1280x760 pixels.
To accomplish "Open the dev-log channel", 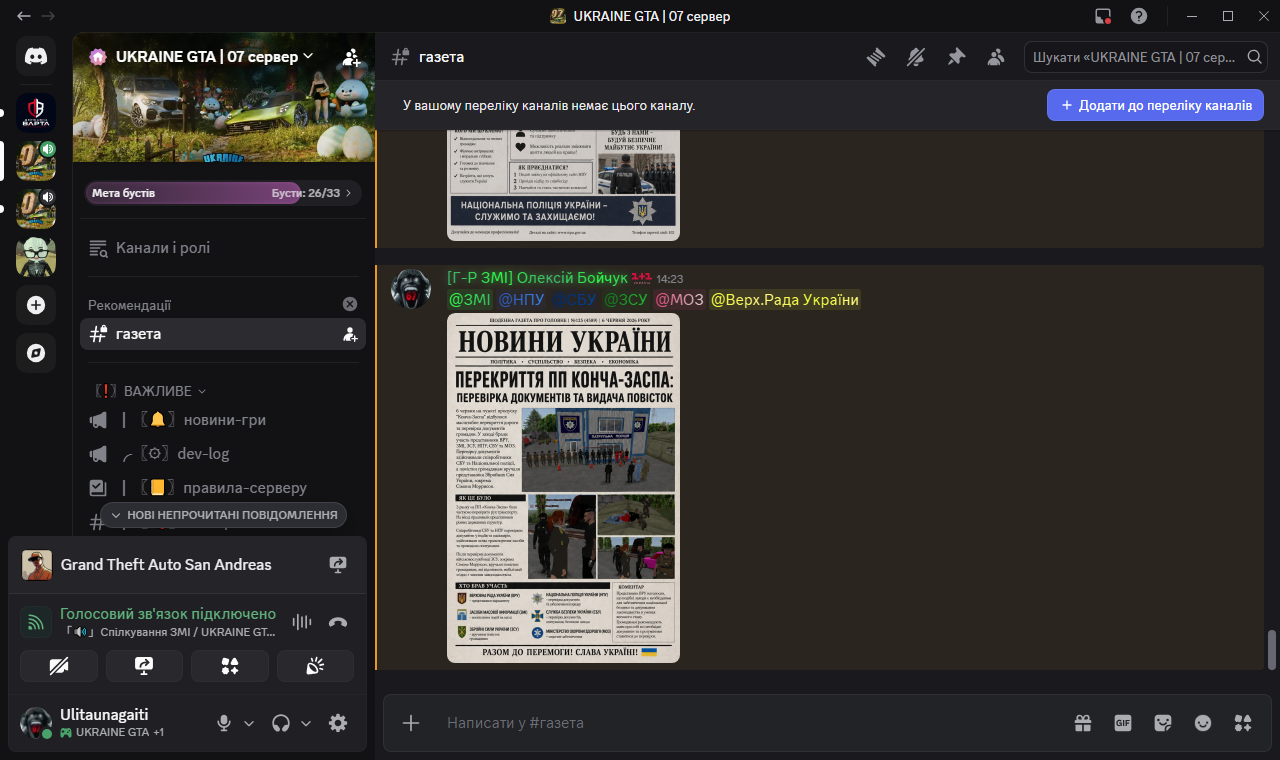I will click(222, 454).
